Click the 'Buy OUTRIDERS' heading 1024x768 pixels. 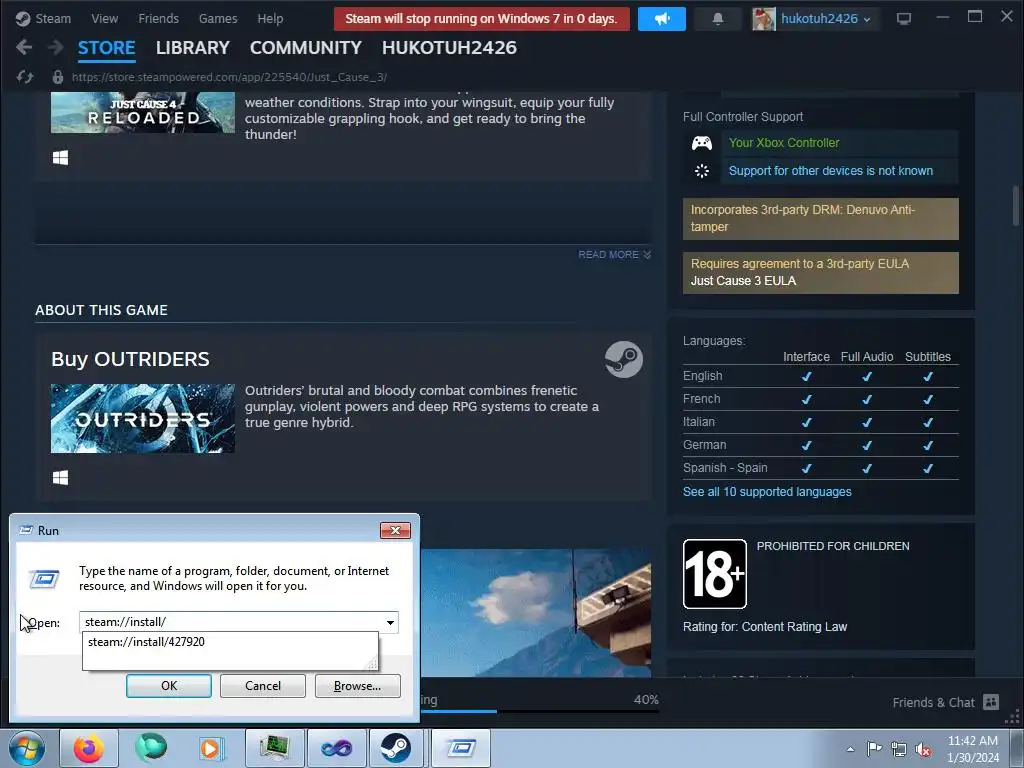[x=131, y=359]
